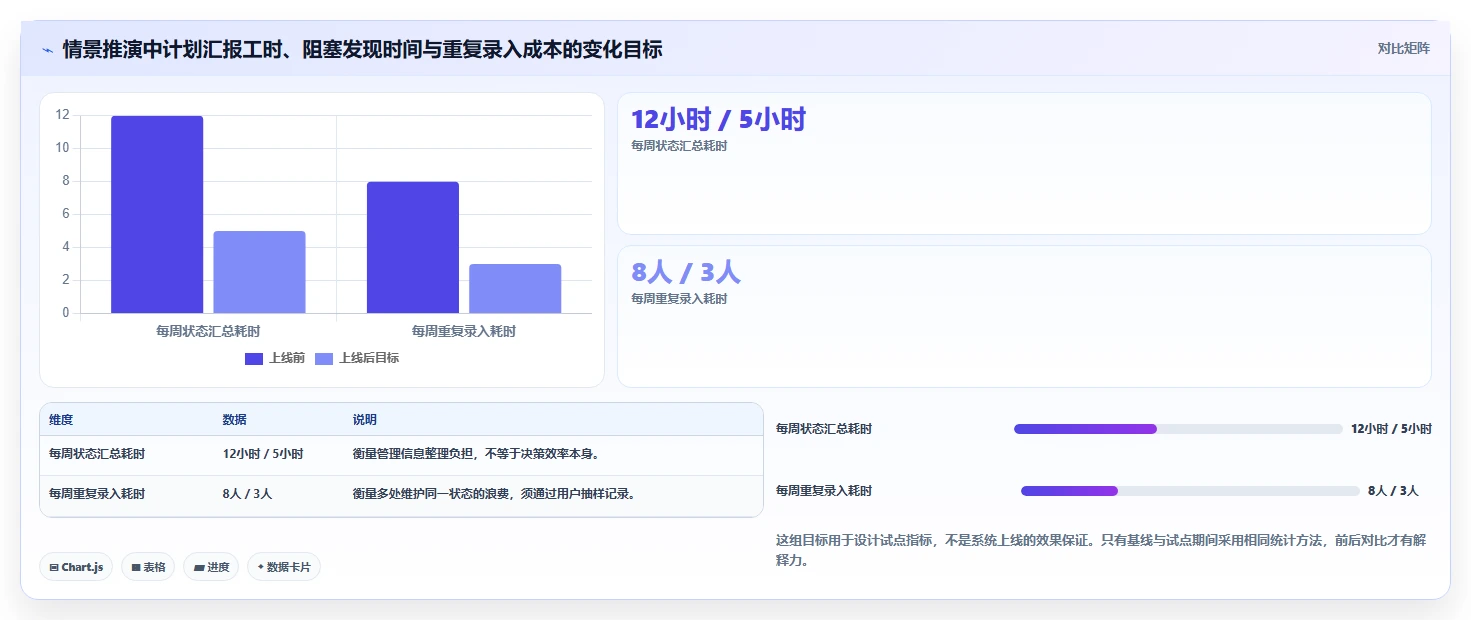The height and width of the screenshot is (620, 1471).
Task: Select the 12小时 / 5小时 data card value
Action: click(718, 120)
